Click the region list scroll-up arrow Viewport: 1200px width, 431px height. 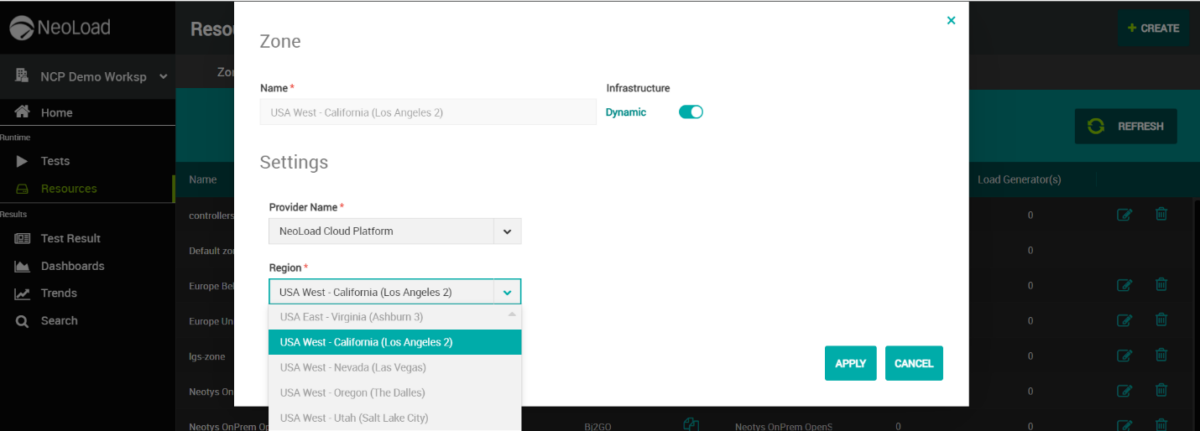pyautogui.click(x=513, y=314)
